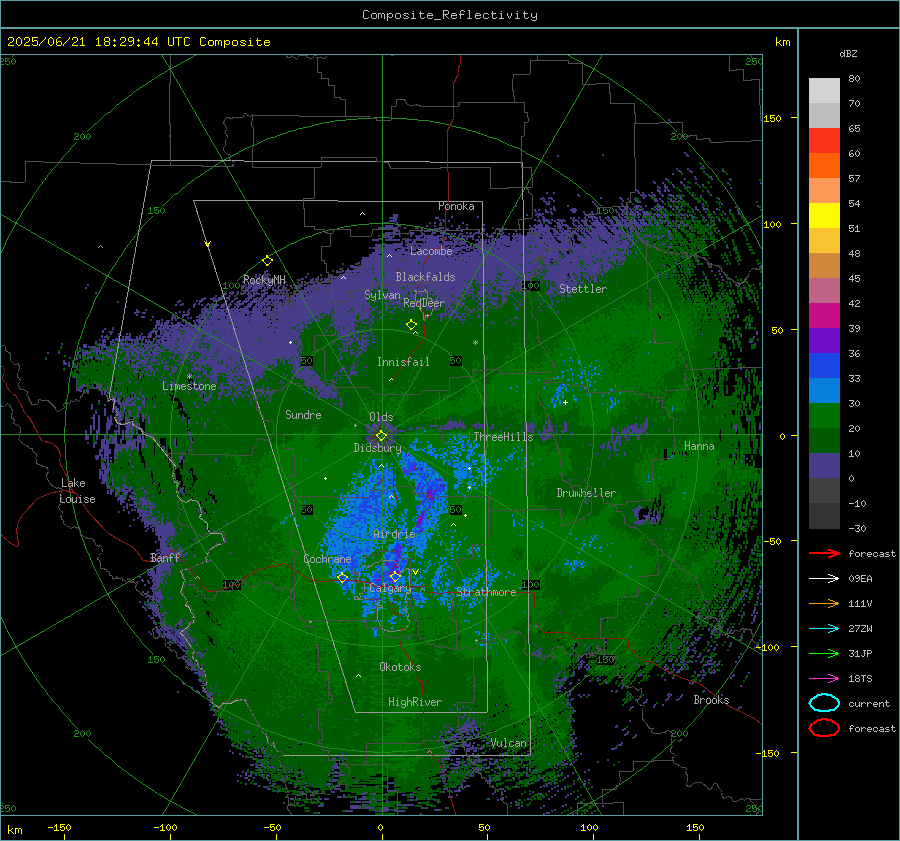This screenshot has width=900, height=841.
Task: Click the white 09EA arrow in legend
Action: [824, 579]
